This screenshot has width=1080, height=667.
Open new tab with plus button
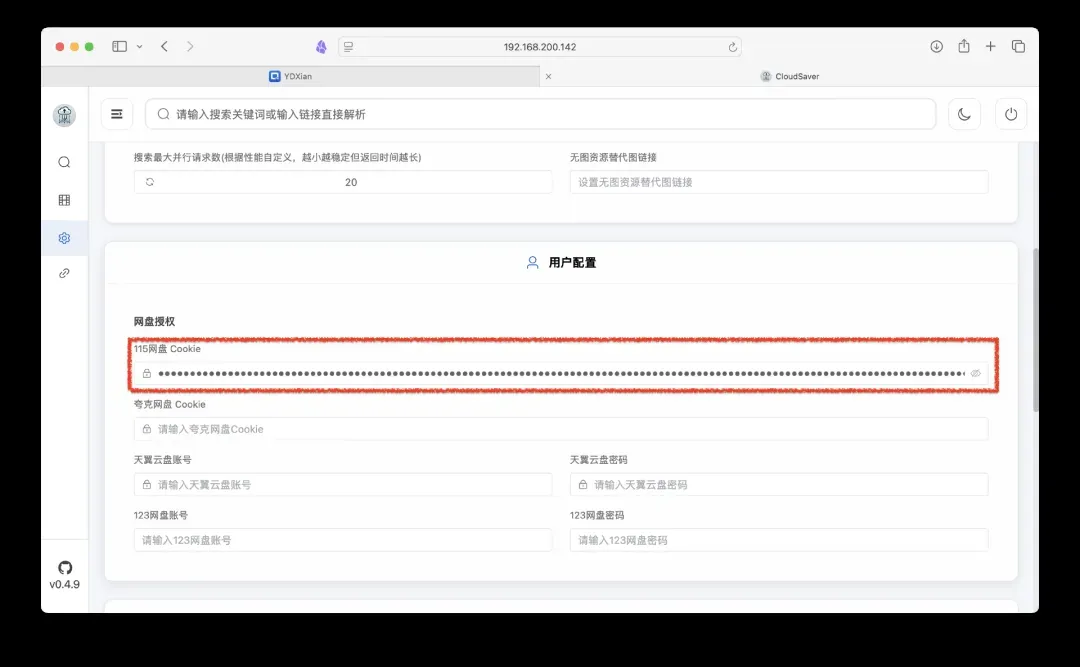pyautogui.click(x=990, y=46)
